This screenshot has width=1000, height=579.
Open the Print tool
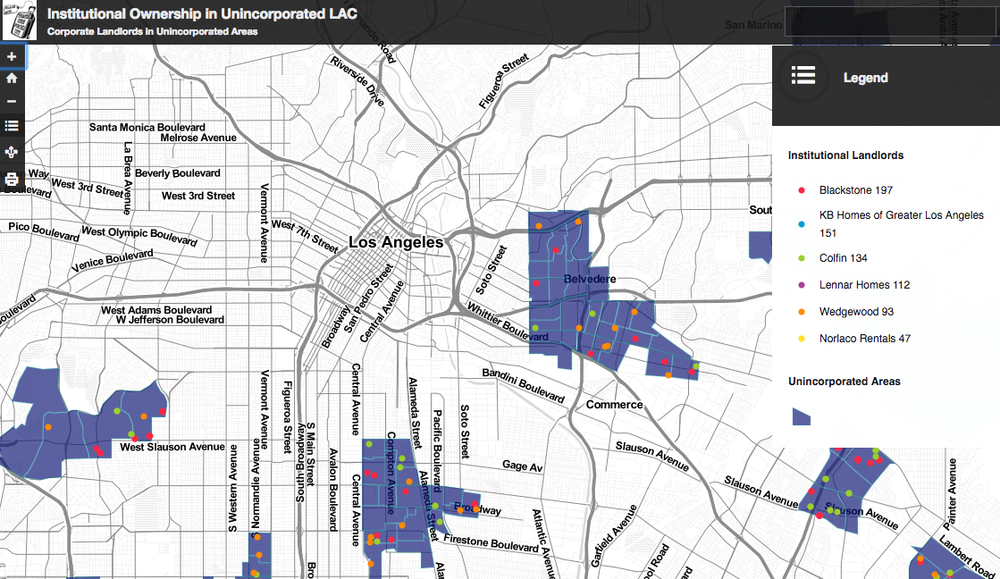tap(12, 180)
